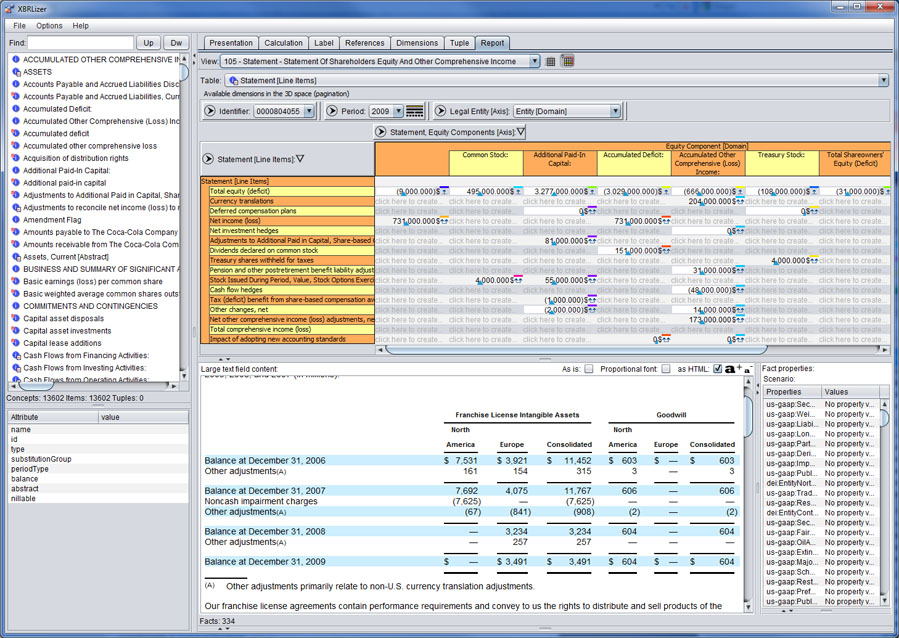Click the triangle after Statement, Equity Components [Axis]

click(x=521, y=132)
